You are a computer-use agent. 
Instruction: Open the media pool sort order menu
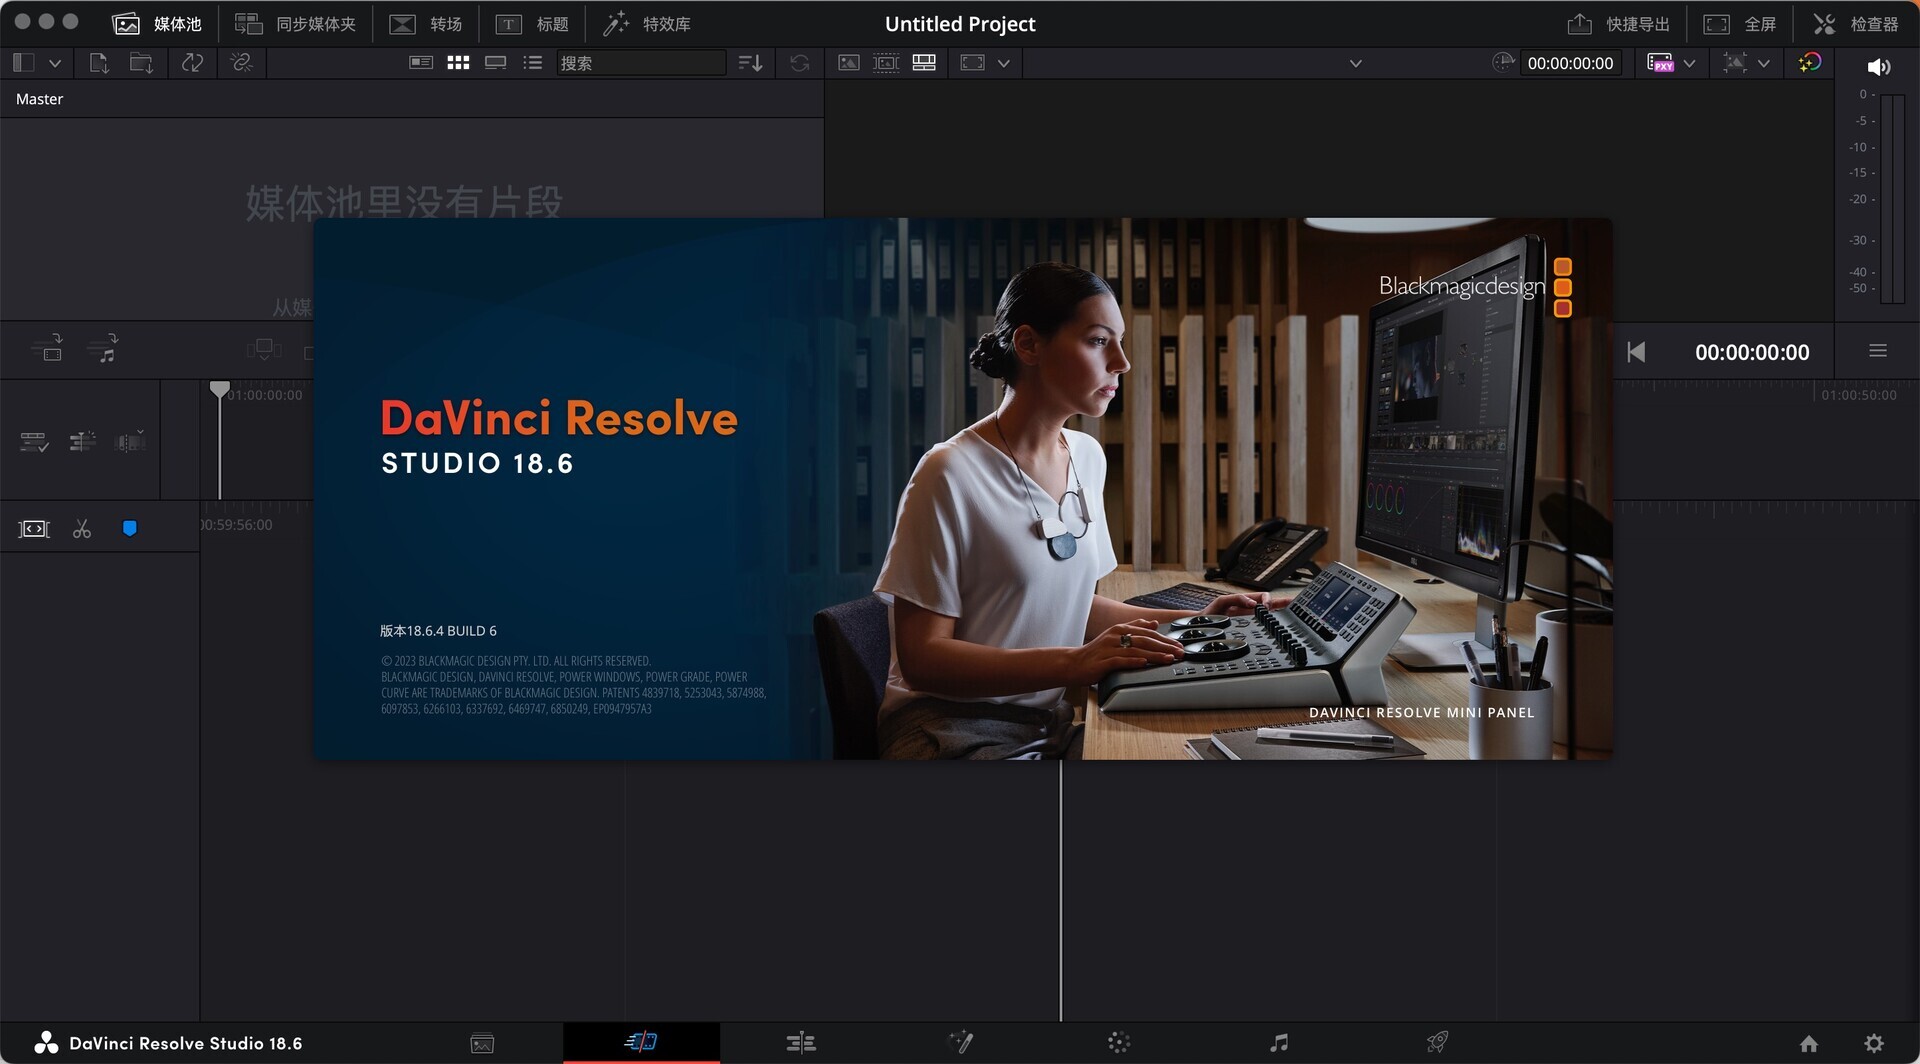click(x=750, y=63)
